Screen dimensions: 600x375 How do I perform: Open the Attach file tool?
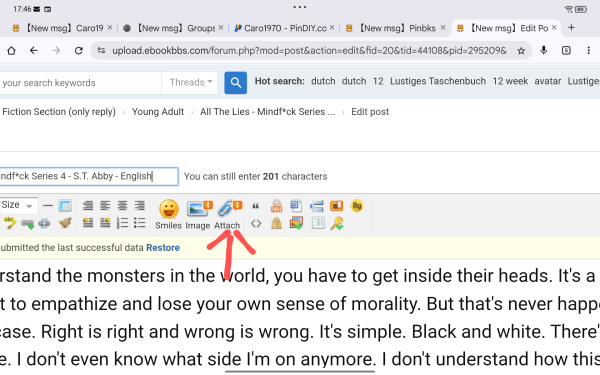click(228, 214)
